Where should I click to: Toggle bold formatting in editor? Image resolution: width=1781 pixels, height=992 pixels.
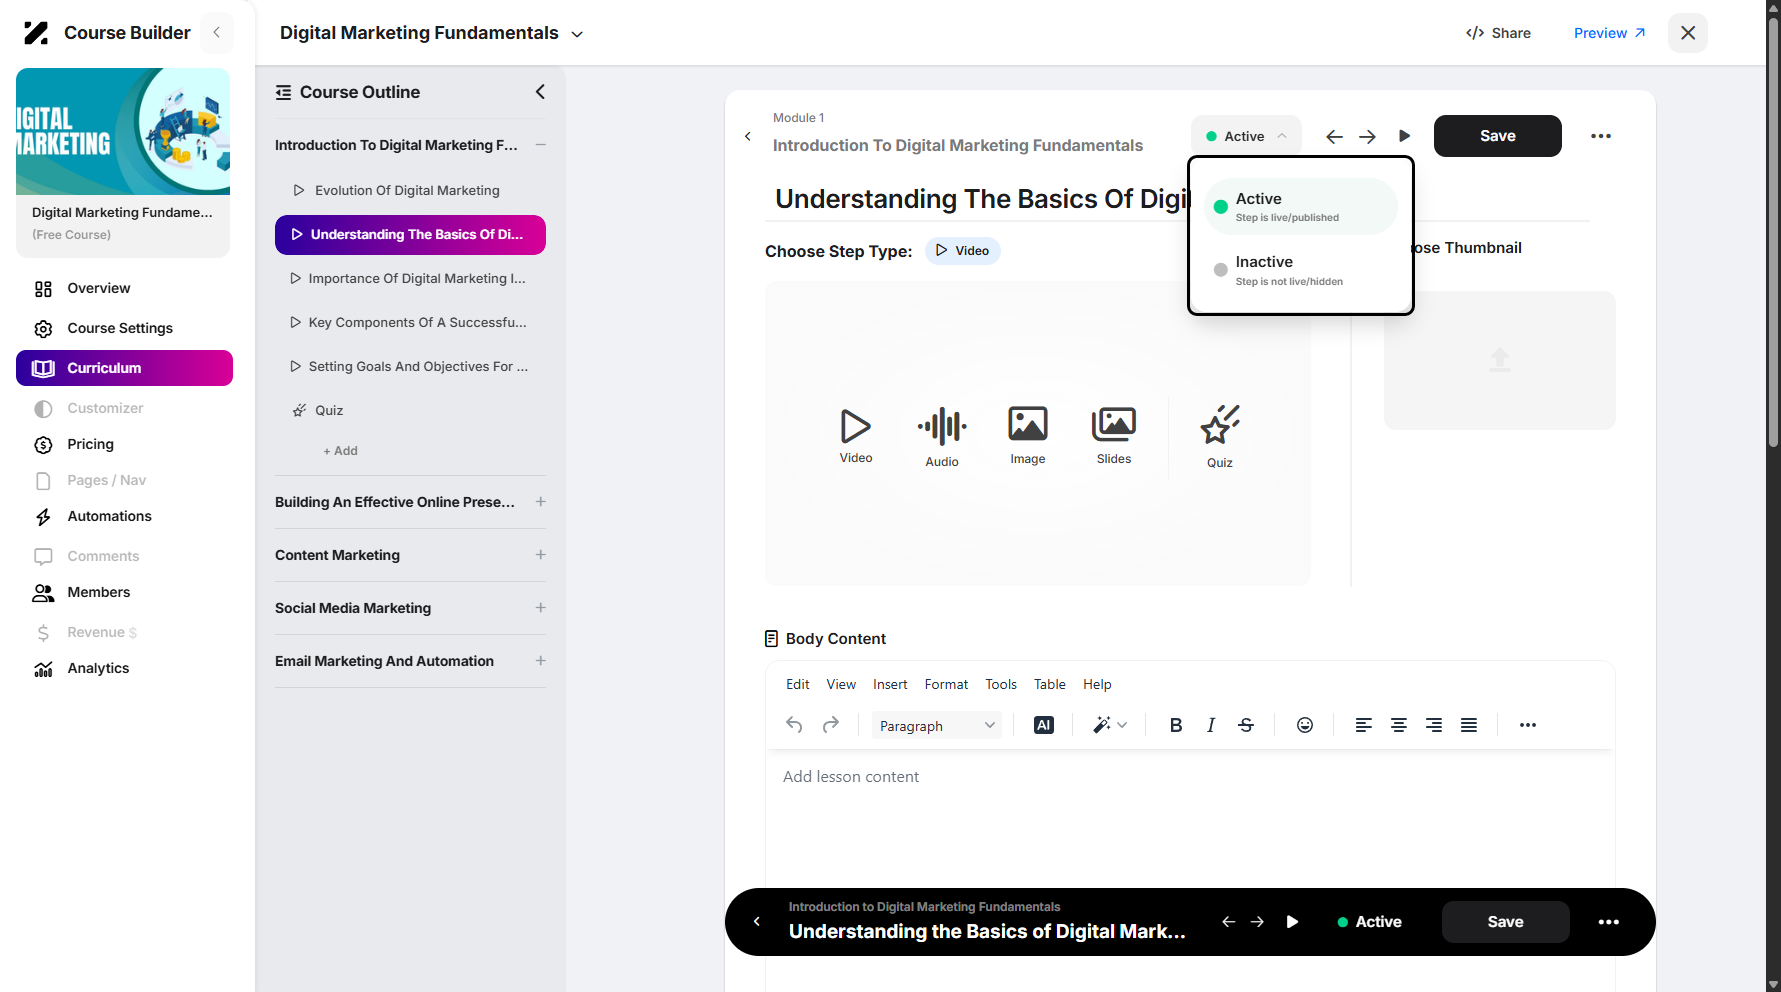pyautogui.click(x=1176, y=725)
